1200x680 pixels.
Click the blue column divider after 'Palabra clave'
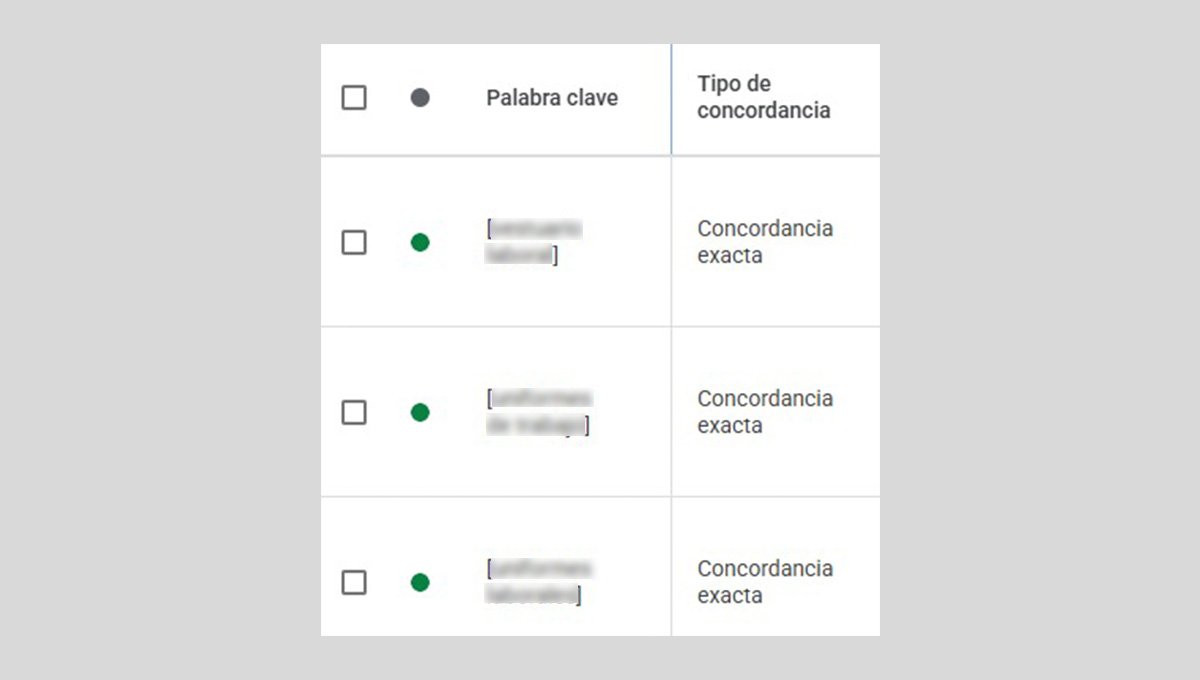671,98
